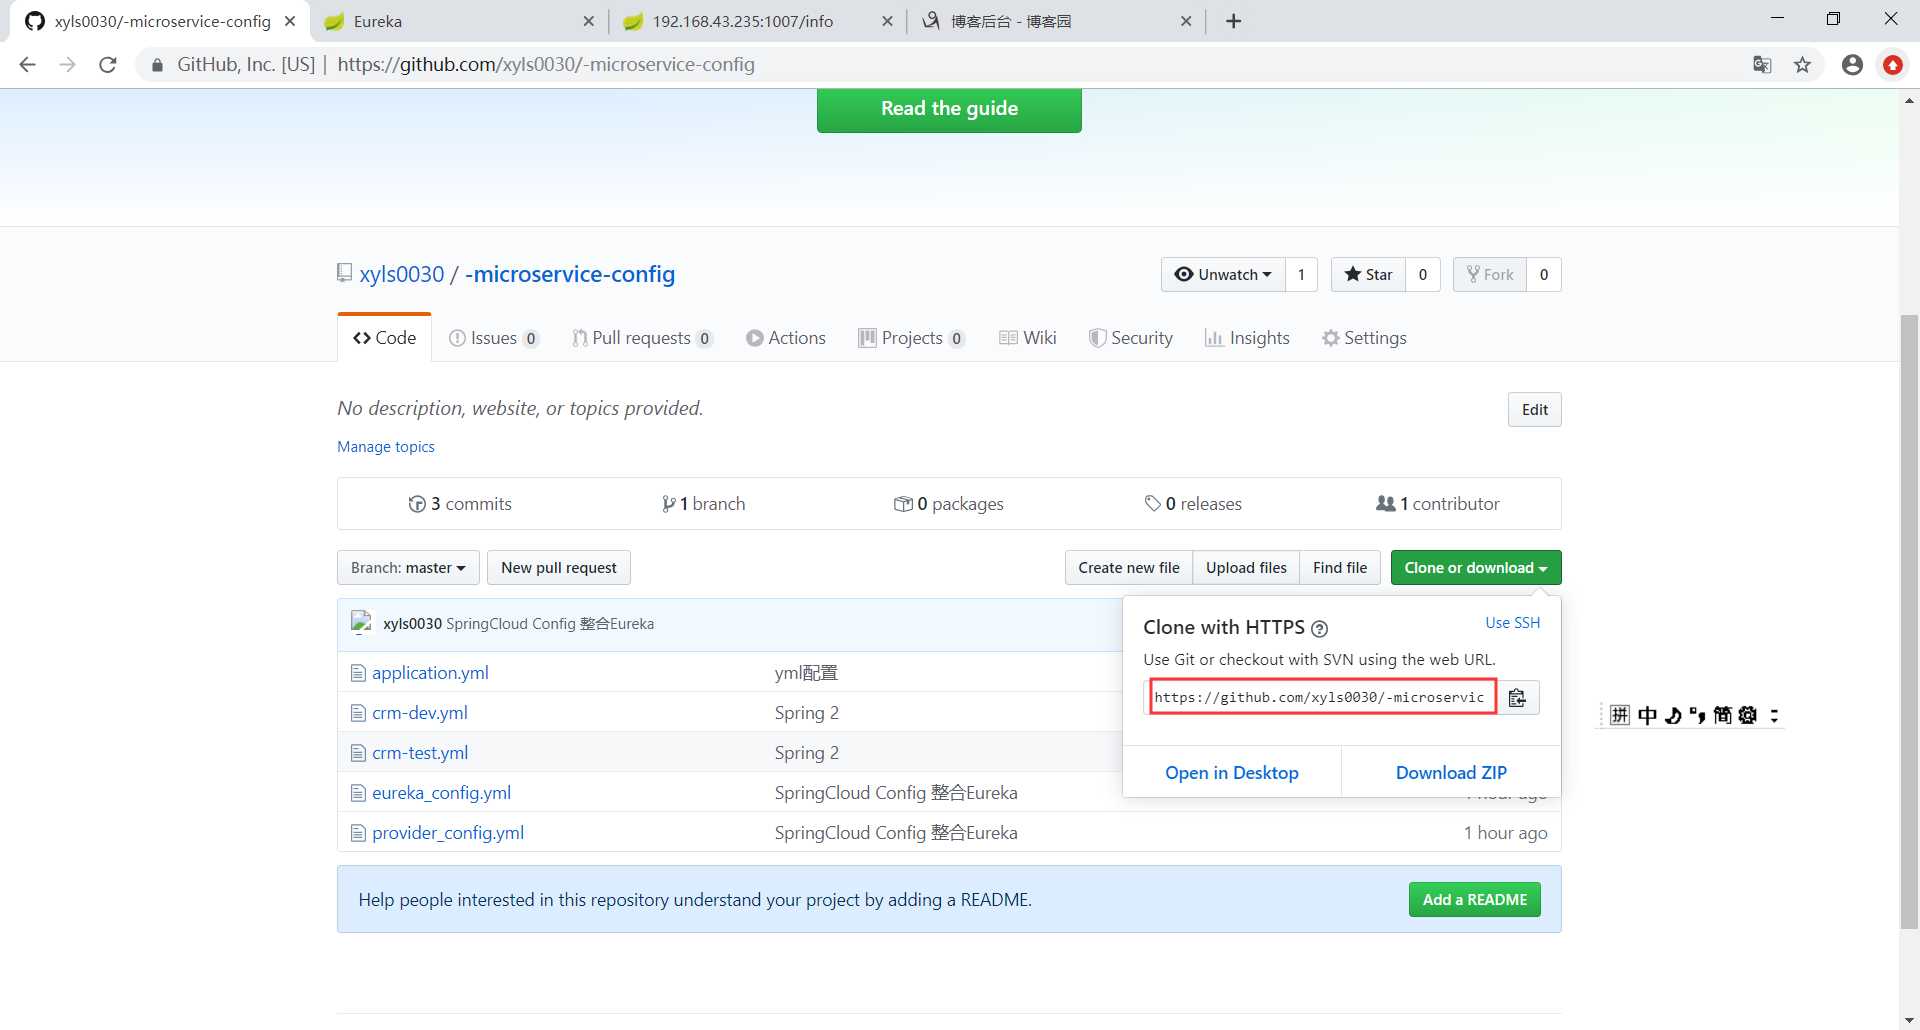
Task: Open the xyls0030 owner link
Action: coord(402,274)
